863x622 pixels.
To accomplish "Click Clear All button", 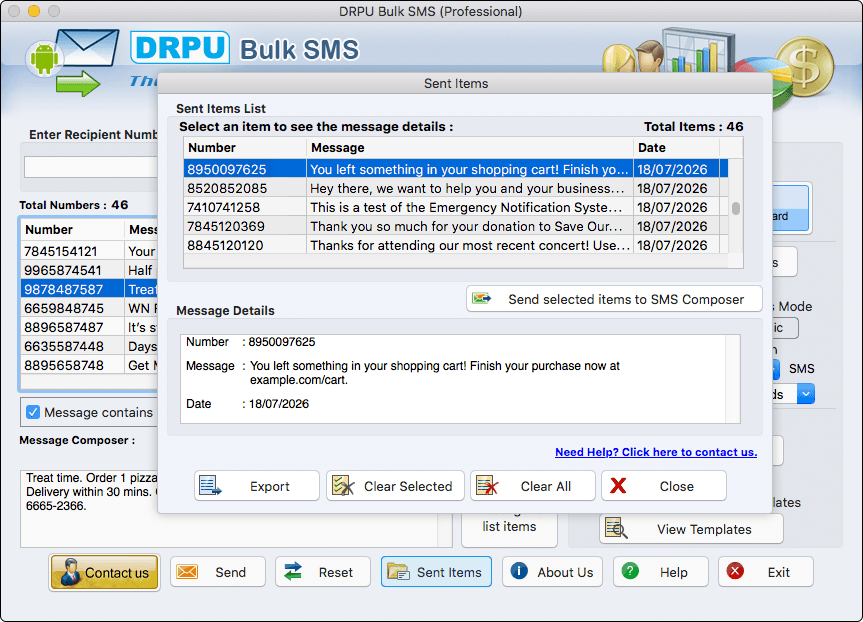I will 533,486.
